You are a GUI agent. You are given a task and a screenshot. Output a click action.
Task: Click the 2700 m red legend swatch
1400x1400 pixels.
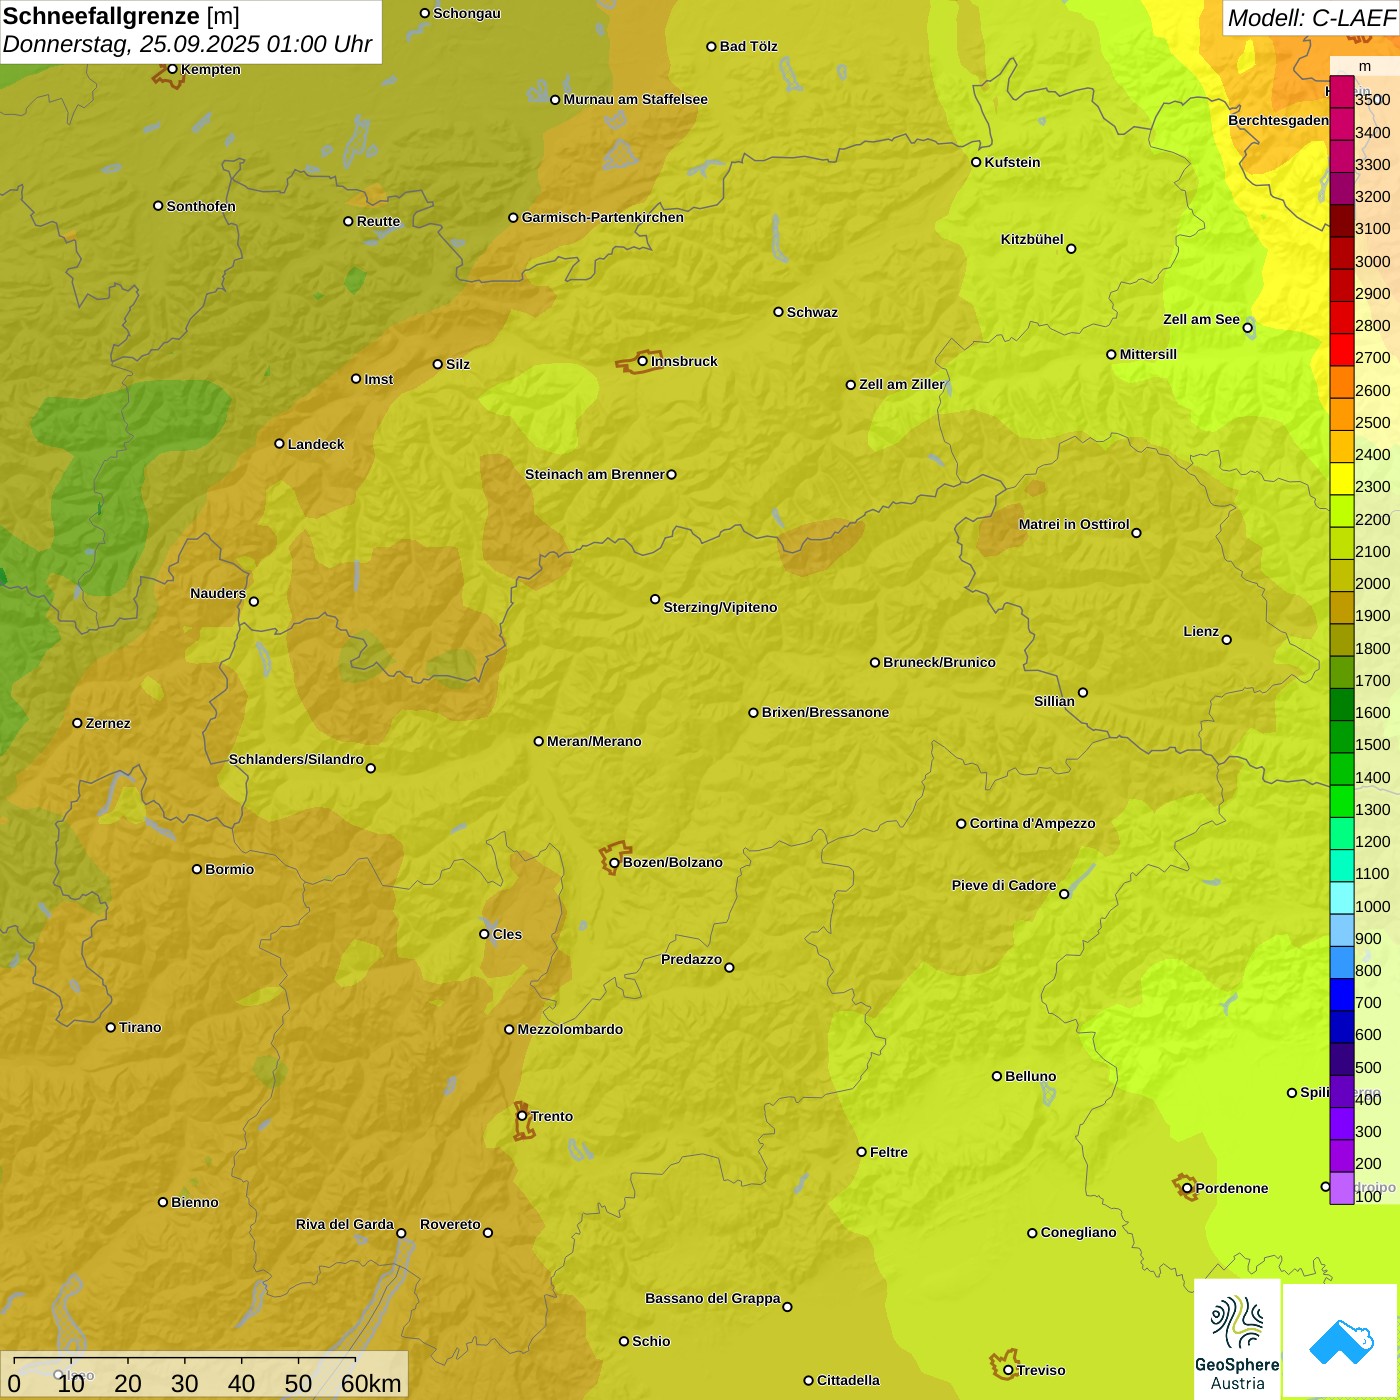[x=1342, y=350]
